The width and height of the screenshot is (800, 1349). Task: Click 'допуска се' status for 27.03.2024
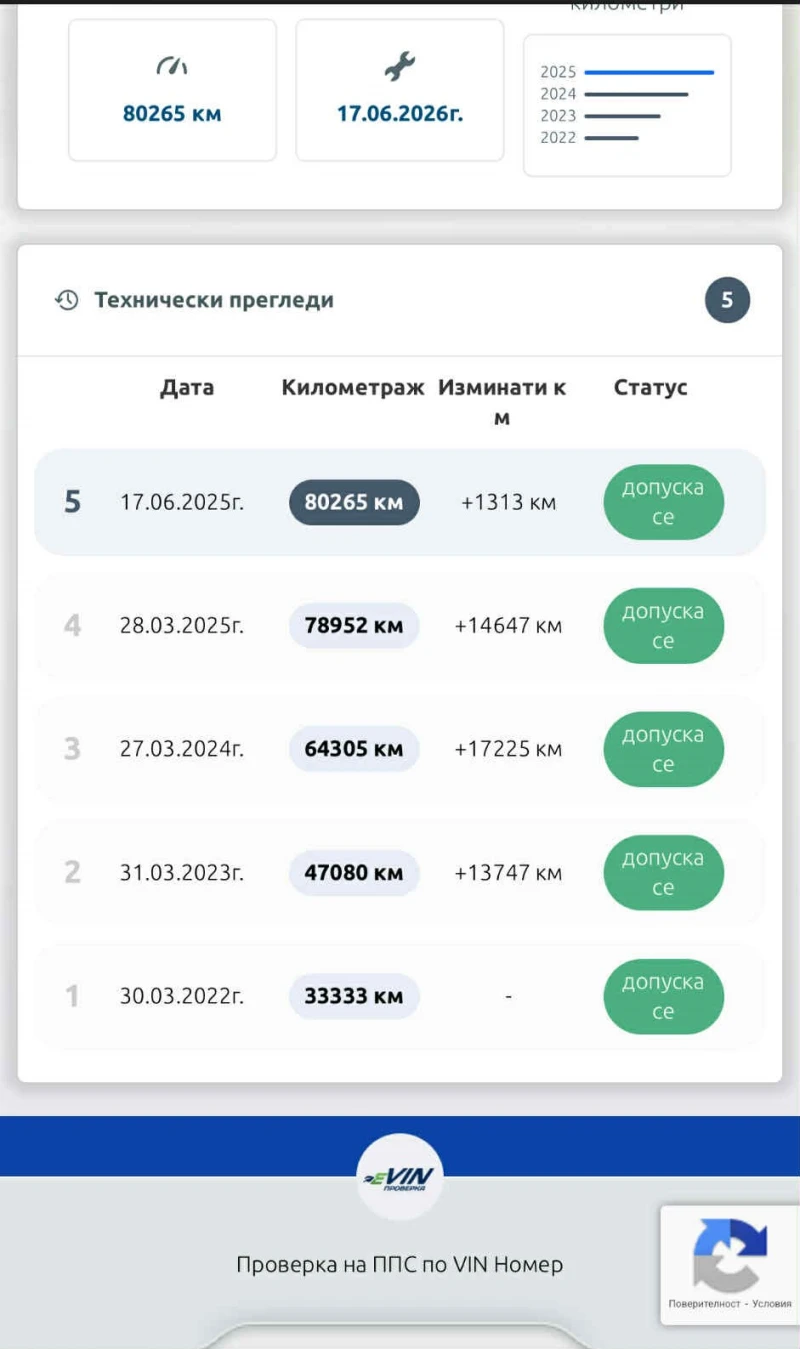pyautogui.click(x=663, y=749)
